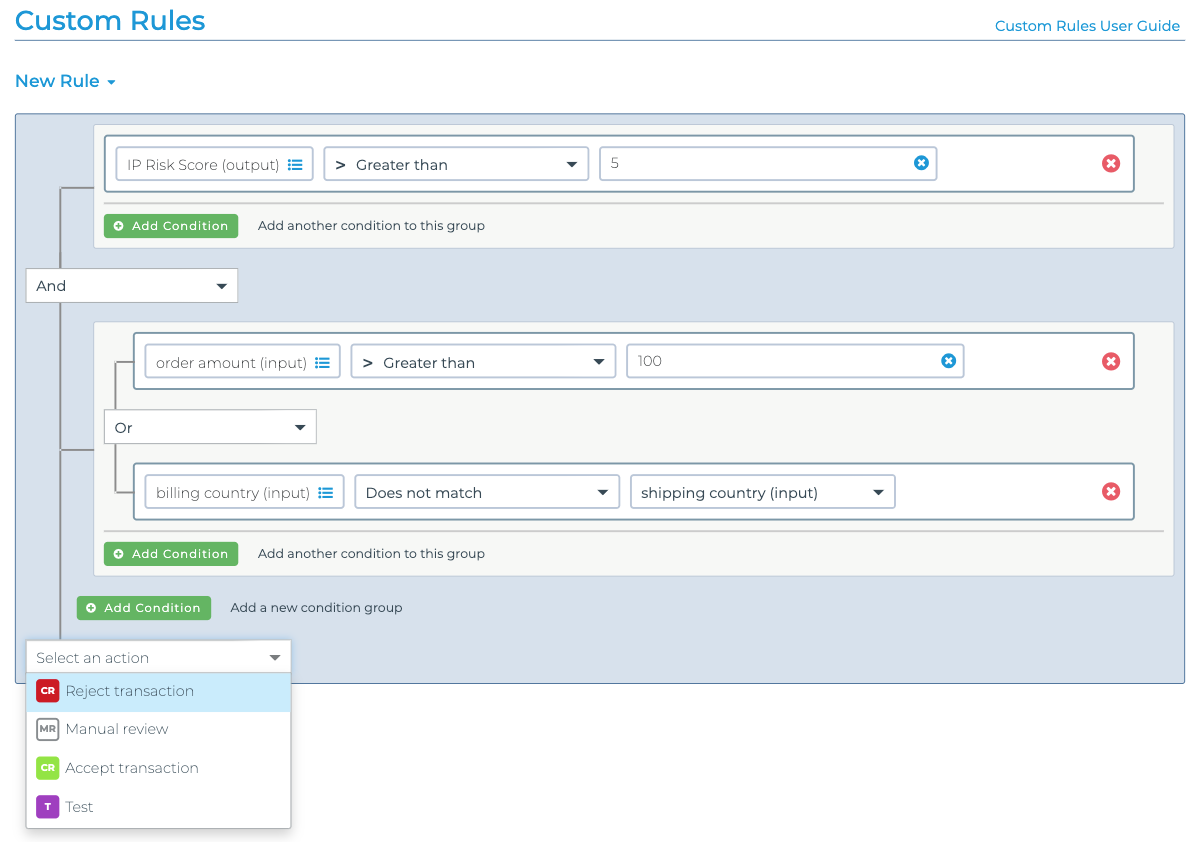Click 'Add a new condition group' text
This screenshot has height=842, width=1202.
[x=316, y=608]
